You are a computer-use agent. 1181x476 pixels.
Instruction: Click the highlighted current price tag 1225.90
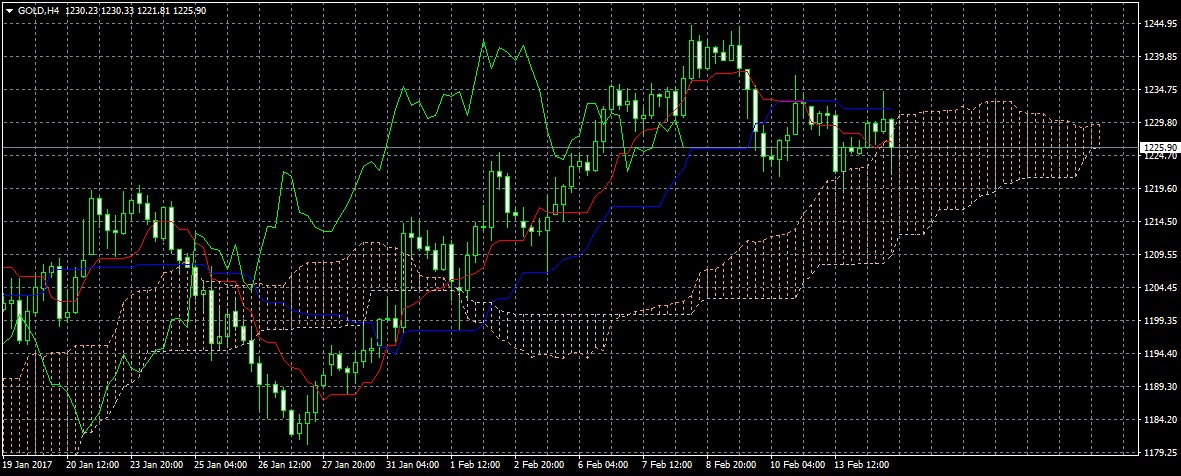(1159, 147)
